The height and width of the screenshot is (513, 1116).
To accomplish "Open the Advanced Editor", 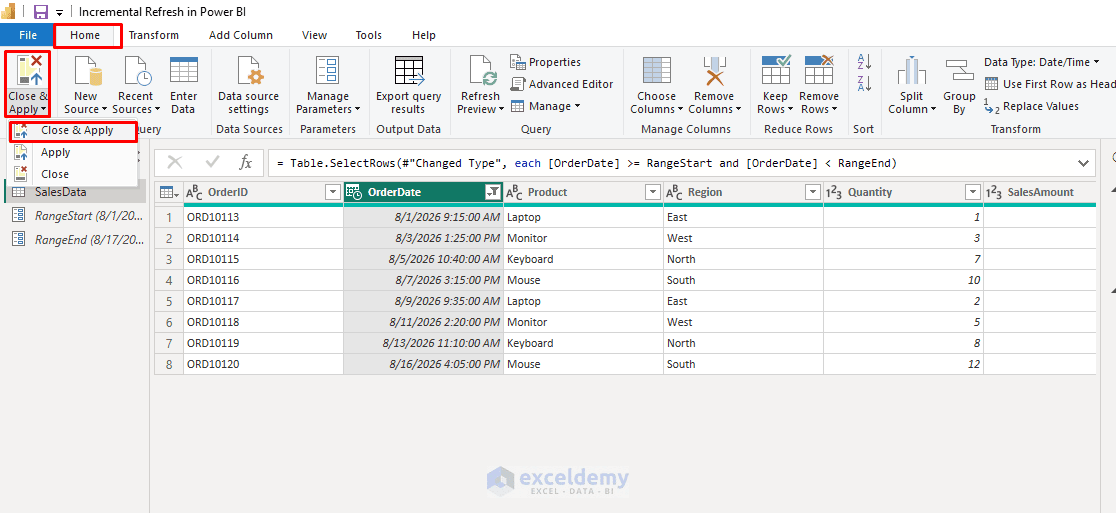I will [x=561, y=84].
